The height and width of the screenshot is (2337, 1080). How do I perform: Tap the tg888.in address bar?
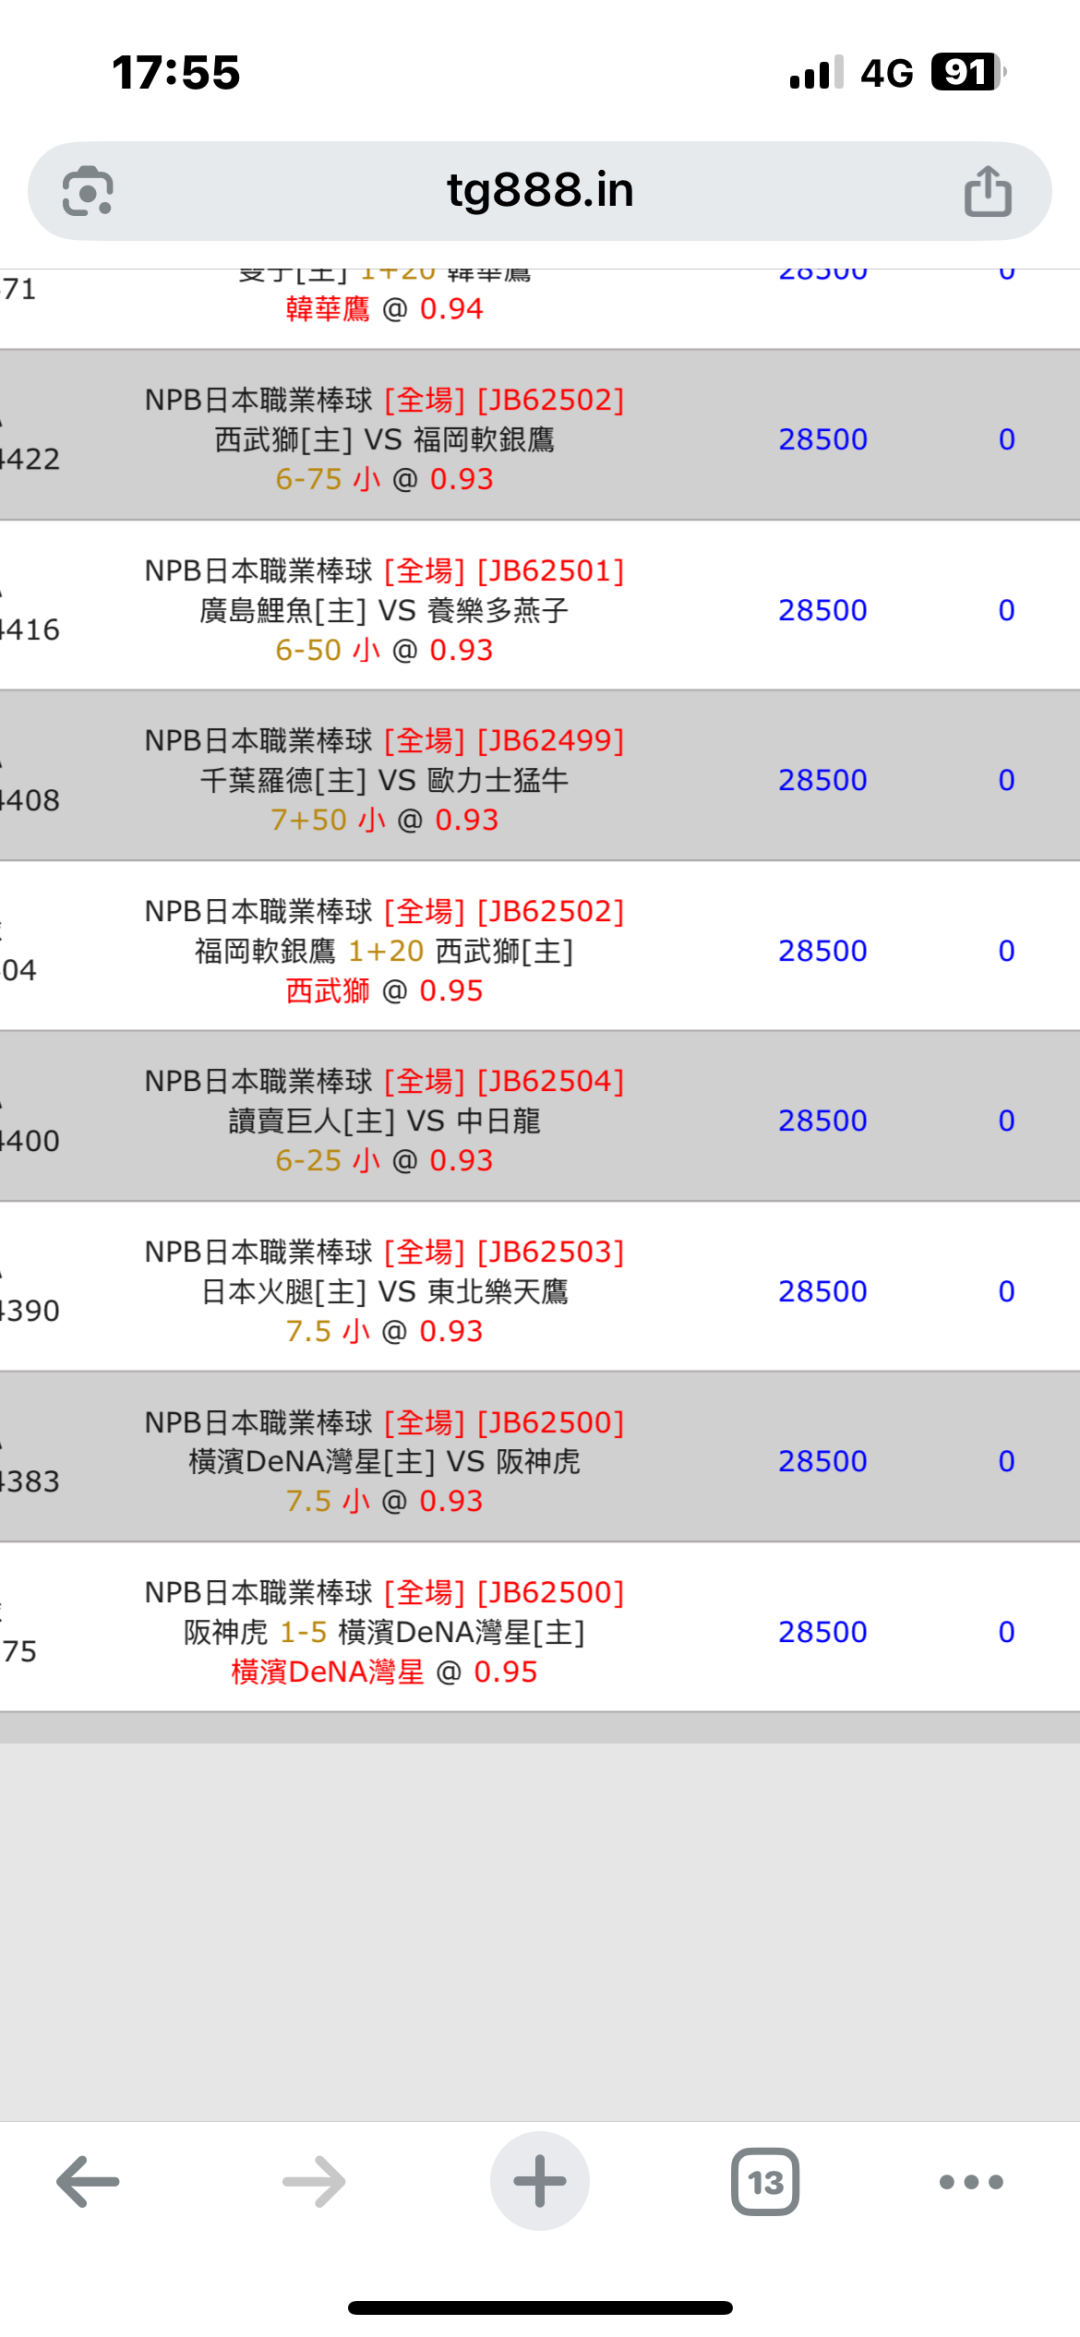(x=540, y=190)
